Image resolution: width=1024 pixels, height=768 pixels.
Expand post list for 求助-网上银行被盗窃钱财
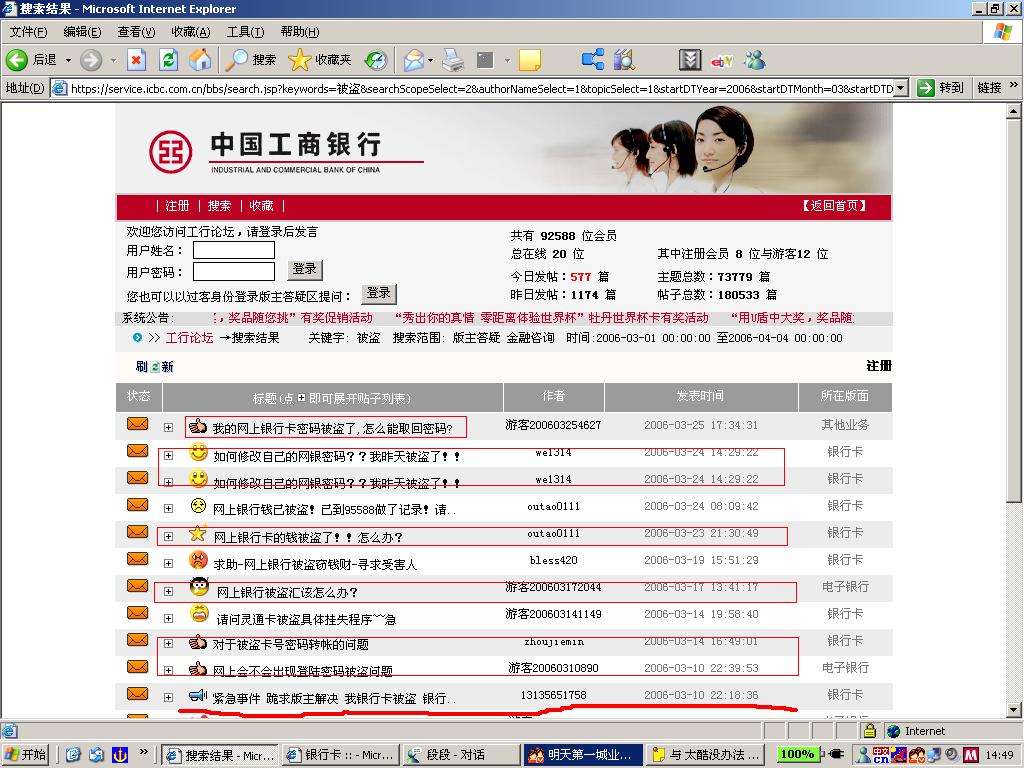click(168, 563)
